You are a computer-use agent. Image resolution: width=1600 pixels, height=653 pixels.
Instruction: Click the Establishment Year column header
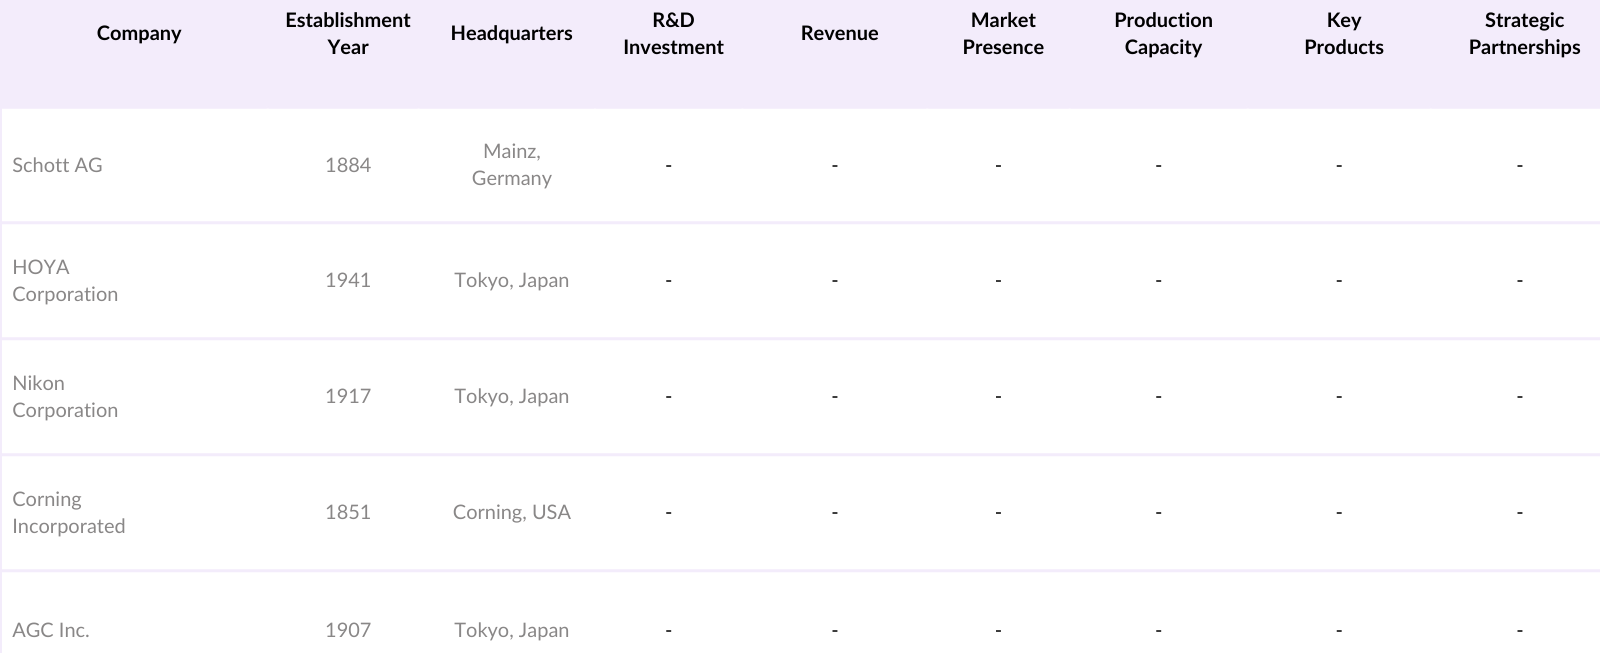pos(348,33)
